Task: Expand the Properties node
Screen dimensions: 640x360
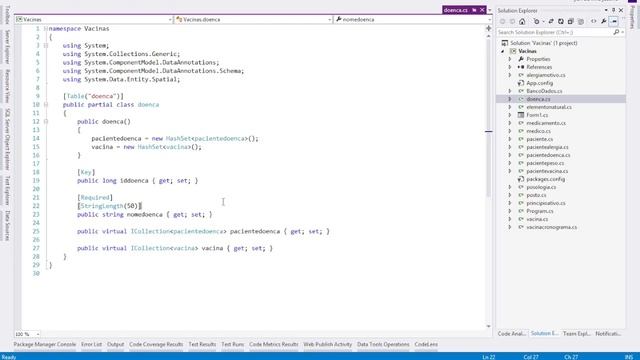Action: point(510,59)
